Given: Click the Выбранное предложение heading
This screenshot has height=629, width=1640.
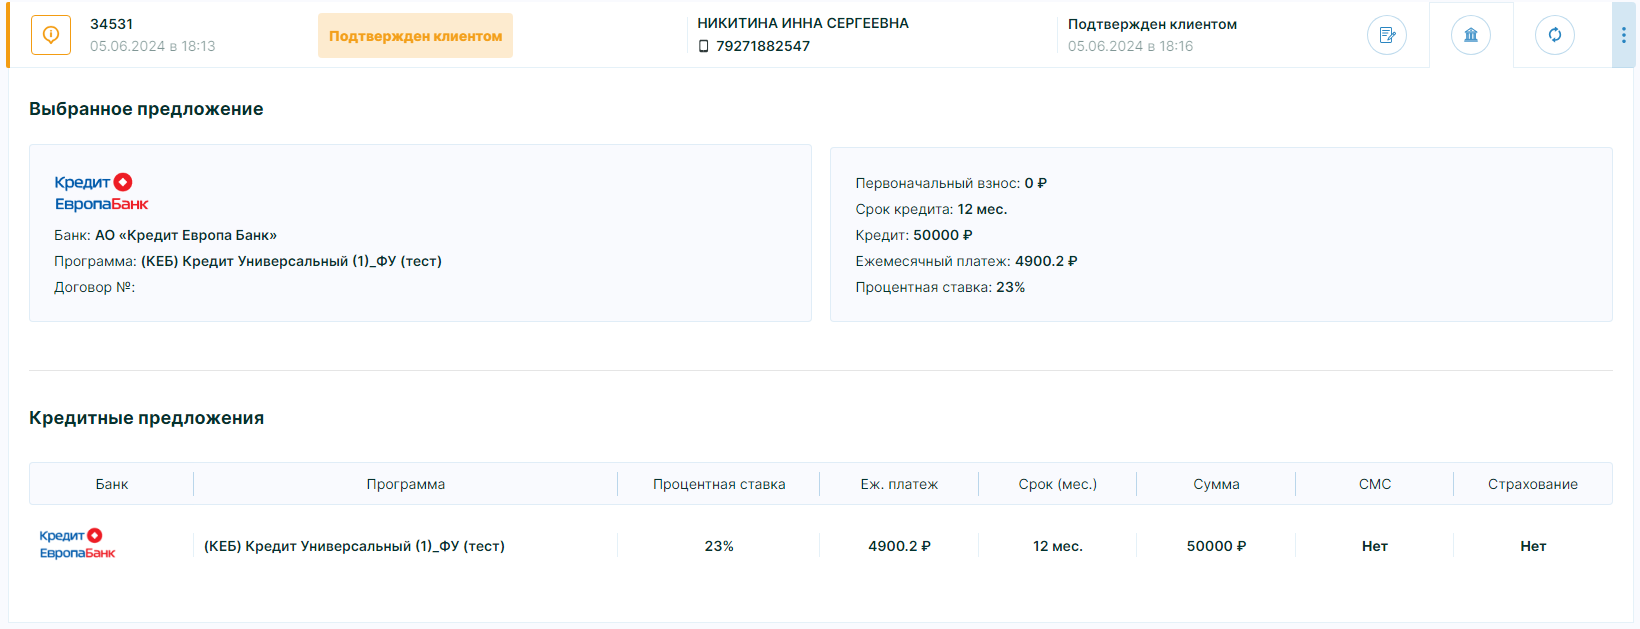Looking at the screenshot, I should pyautogui.click(x=146, y=109).
